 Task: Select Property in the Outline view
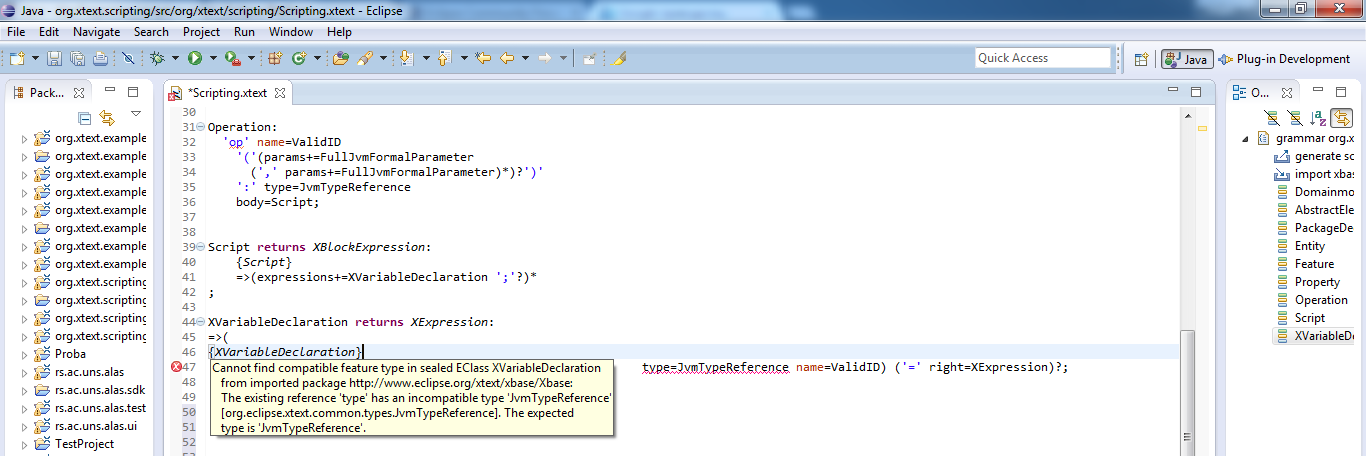tap(1317, 282)
